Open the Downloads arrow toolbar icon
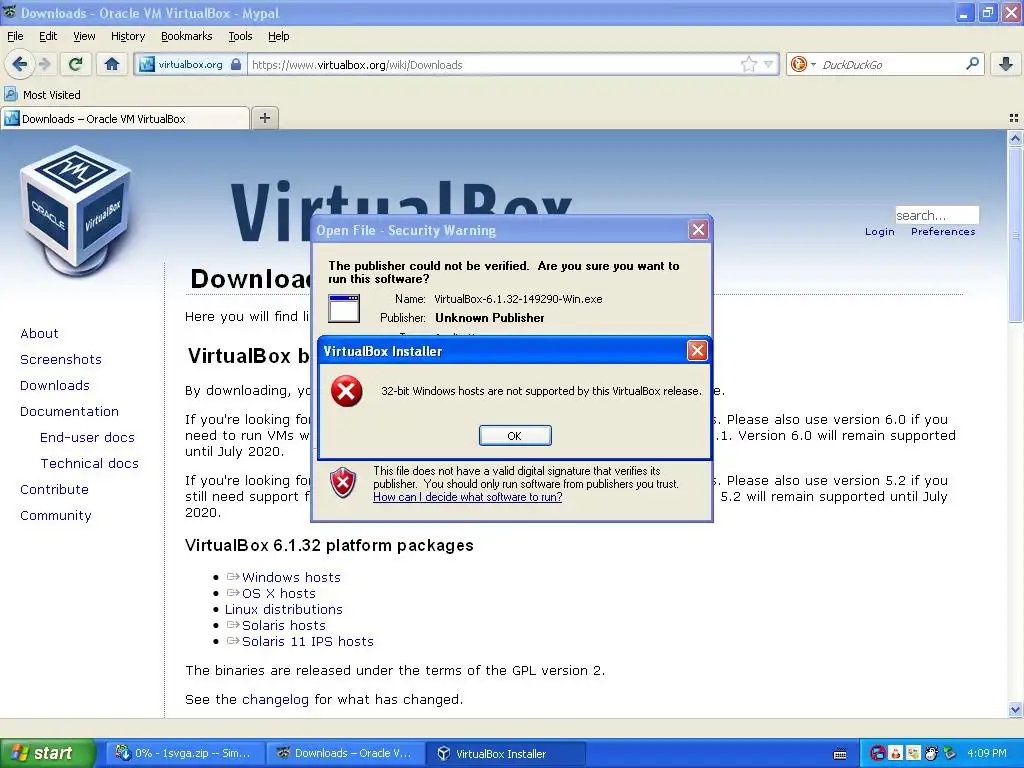The image size is (1024, 768). [1006, 64]
